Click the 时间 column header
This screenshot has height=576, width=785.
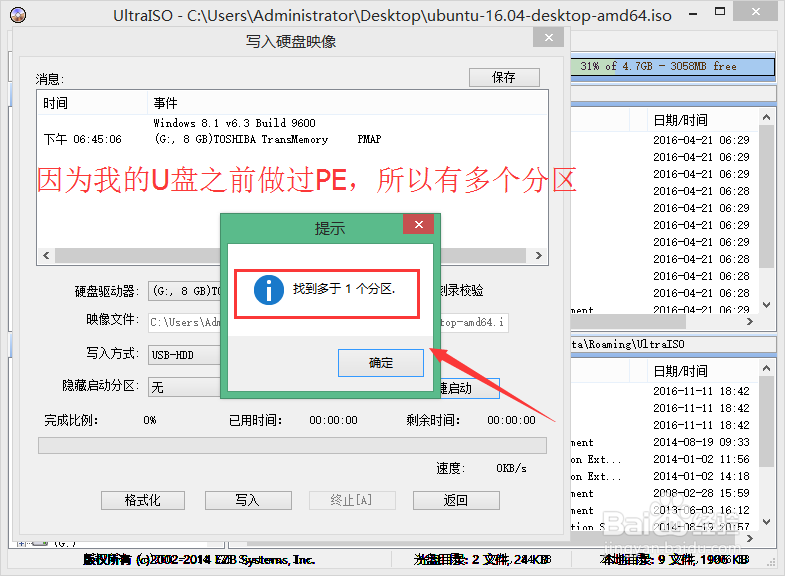point(93,103)
